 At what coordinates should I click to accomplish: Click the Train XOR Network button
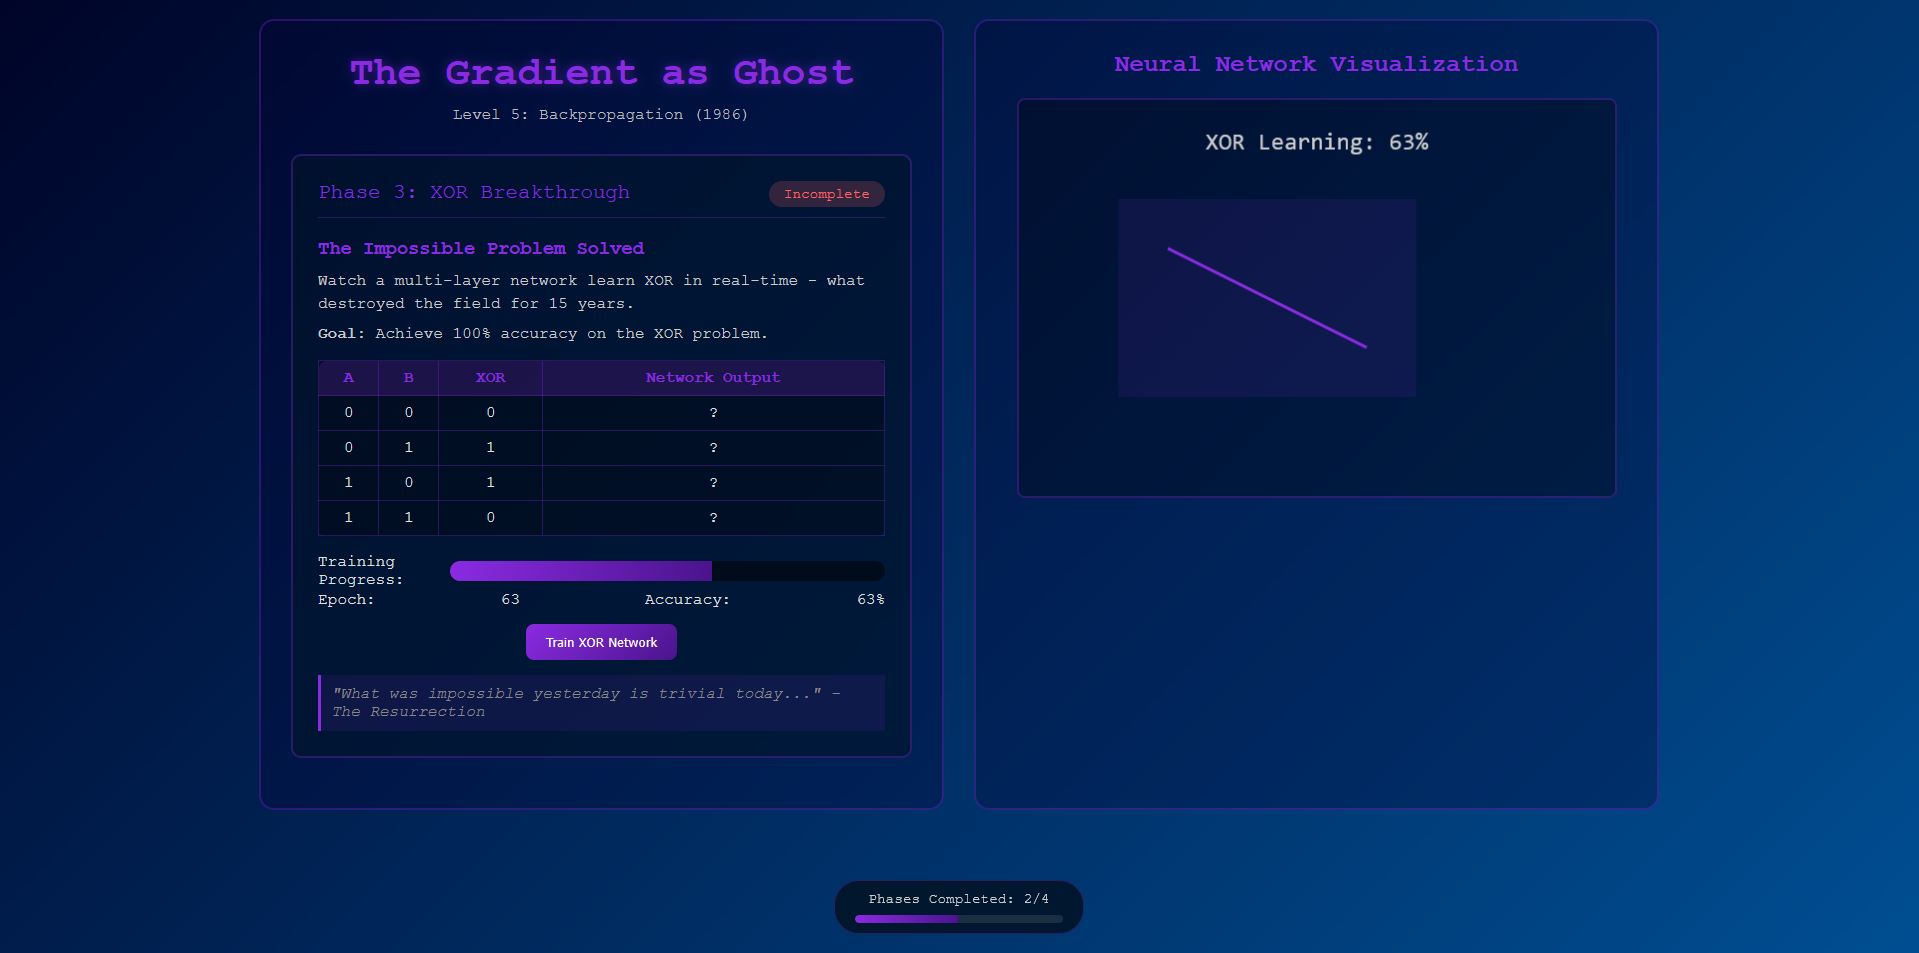pos(601,642)
